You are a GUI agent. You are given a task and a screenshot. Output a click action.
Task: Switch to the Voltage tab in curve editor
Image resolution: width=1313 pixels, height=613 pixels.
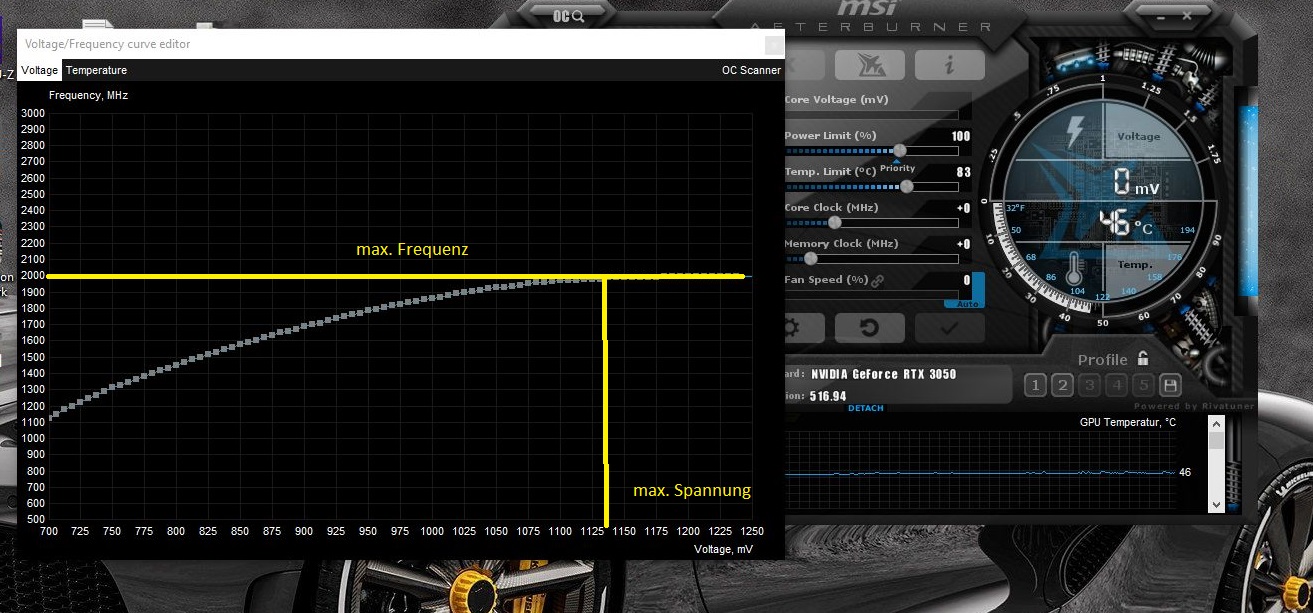pos(40,70)
